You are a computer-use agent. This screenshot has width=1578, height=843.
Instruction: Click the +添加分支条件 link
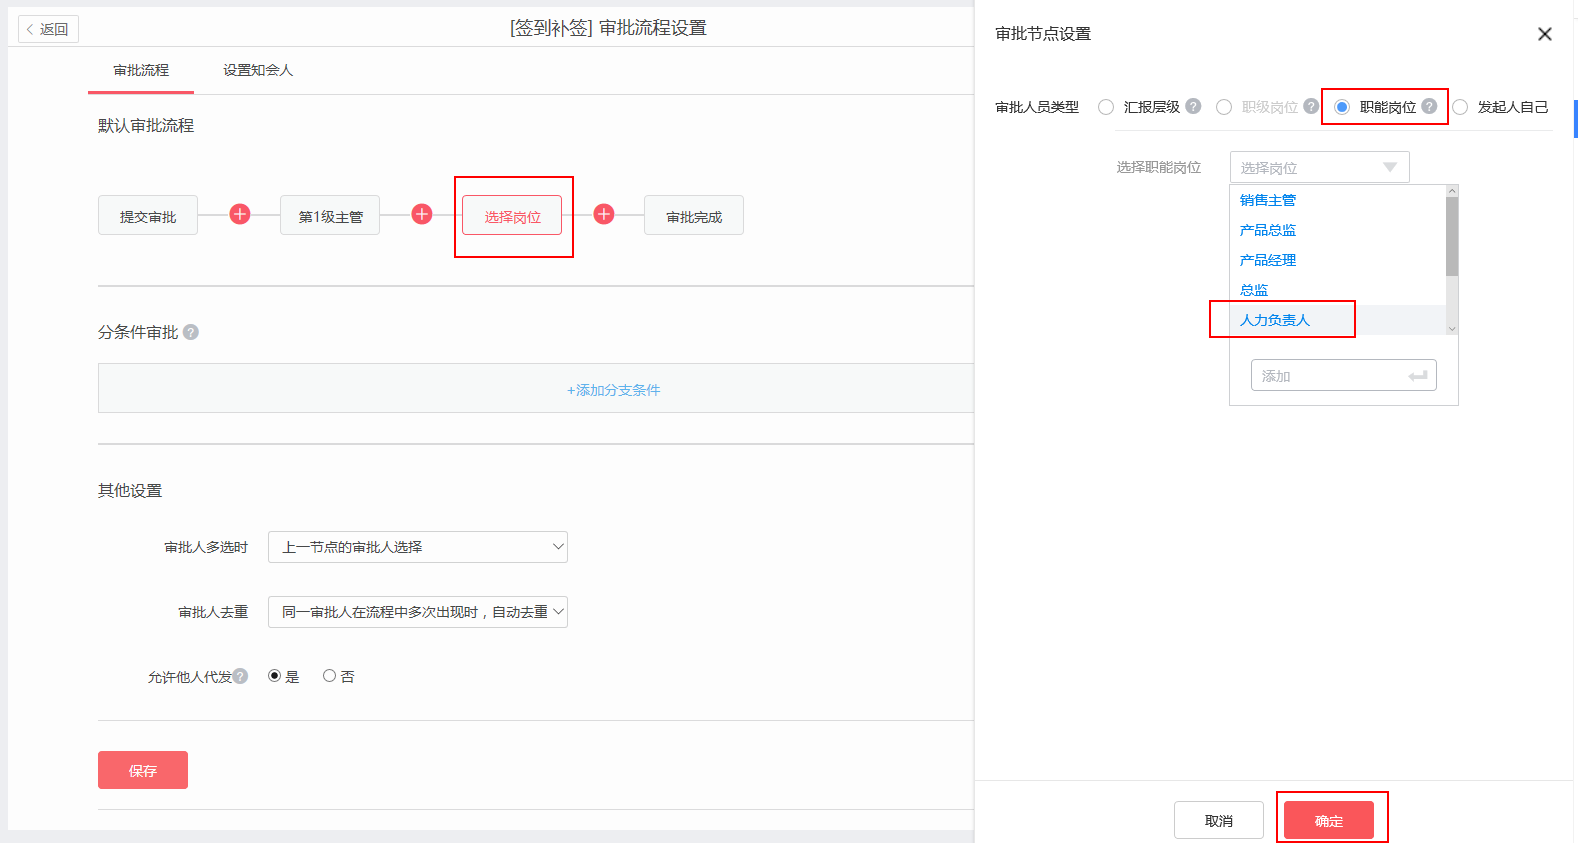coord(614,390)
